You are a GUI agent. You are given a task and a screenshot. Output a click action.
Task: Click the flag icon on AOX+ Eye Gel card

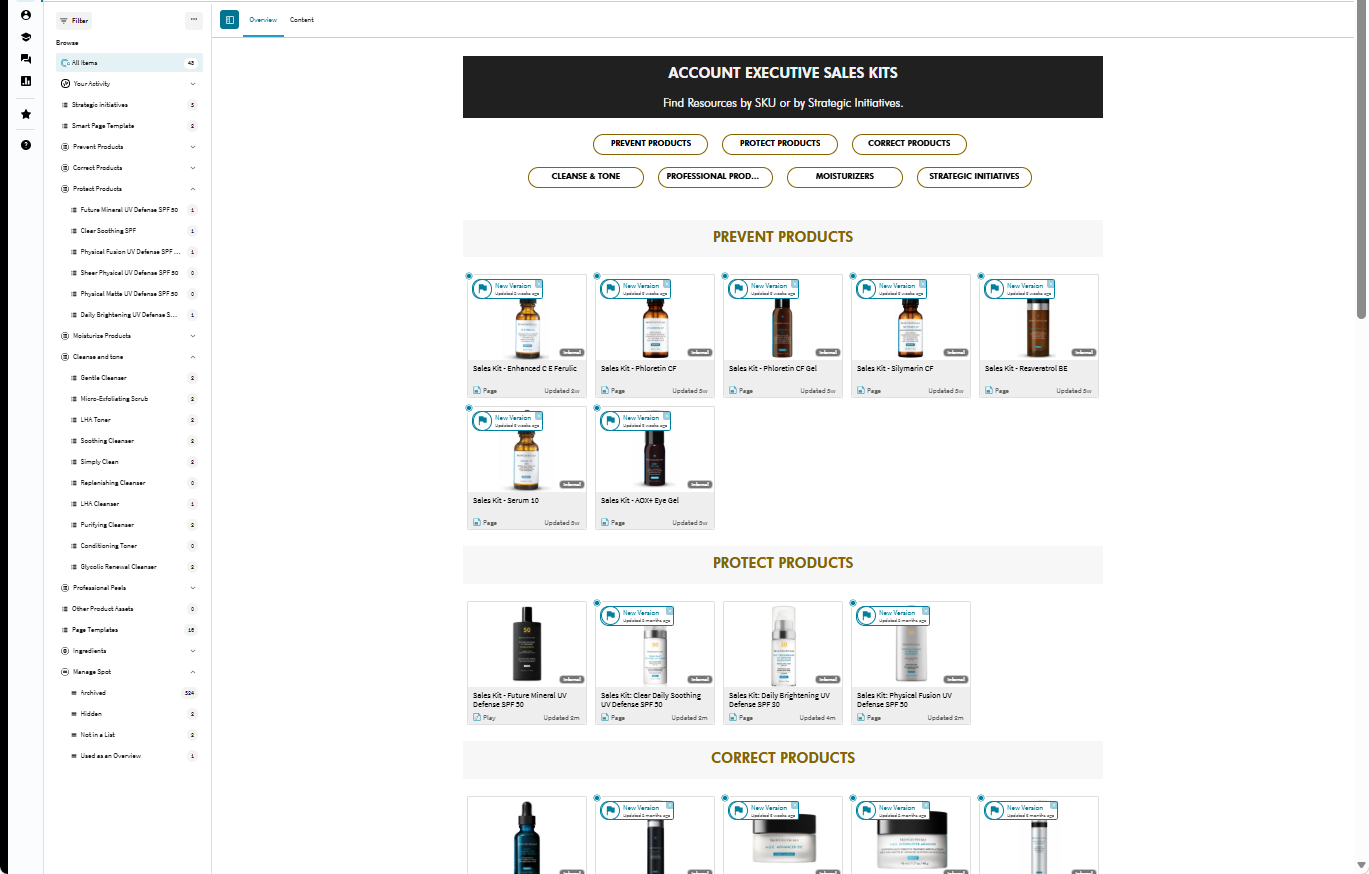(x=610, y=421)
